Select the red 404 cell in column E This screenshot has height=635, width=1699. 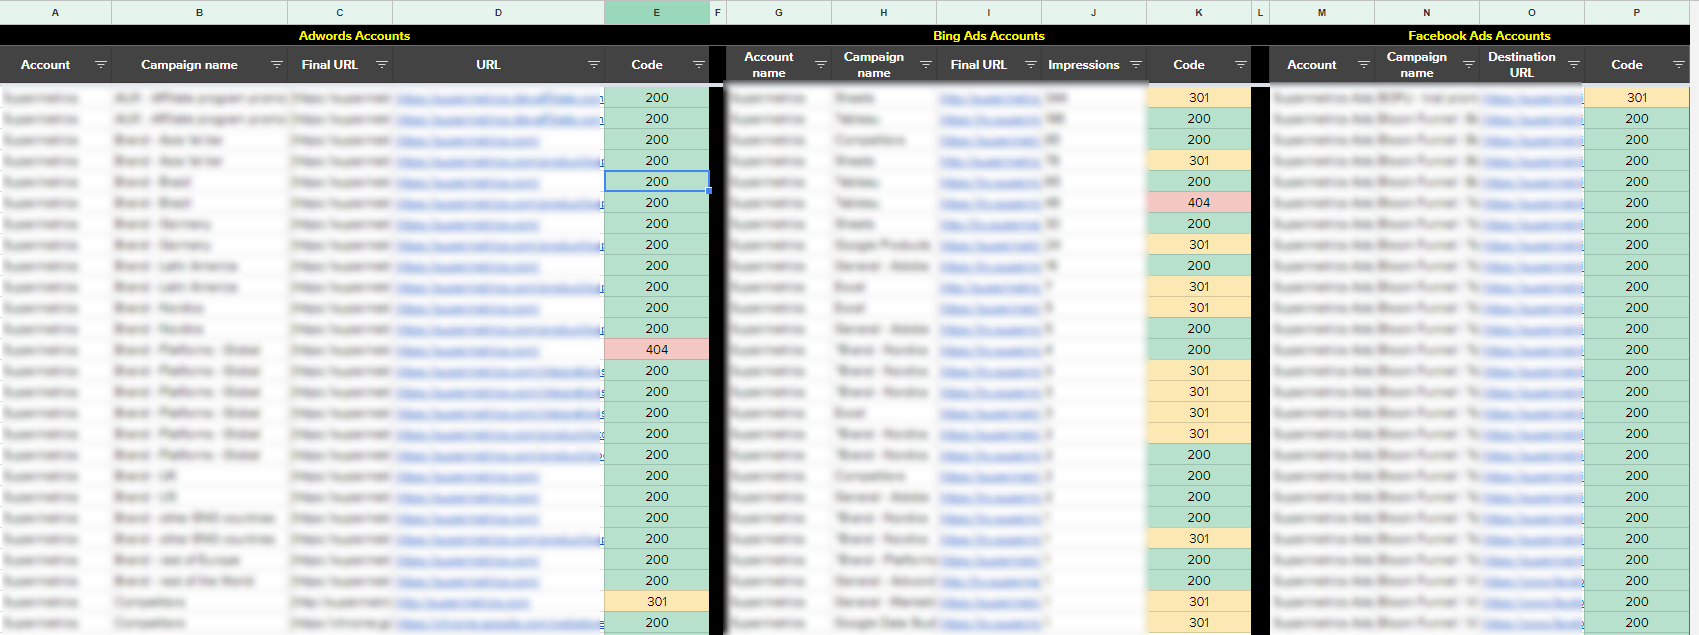(x=657, y=350)
